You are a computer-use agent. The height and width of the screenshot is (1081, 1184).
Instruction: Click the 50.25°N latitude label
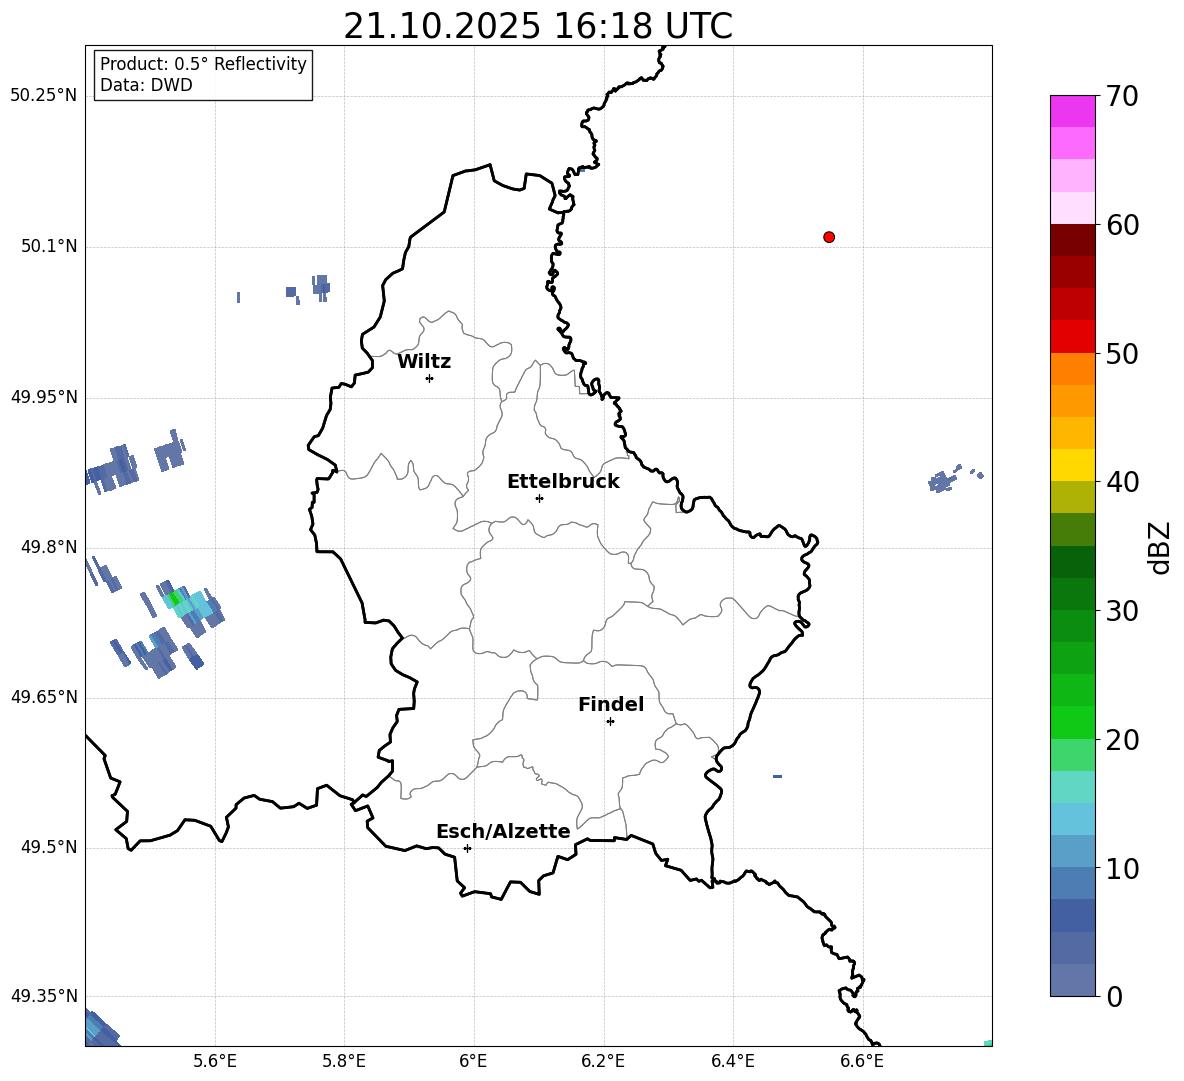pyautogui.click(x=44, y=96)
